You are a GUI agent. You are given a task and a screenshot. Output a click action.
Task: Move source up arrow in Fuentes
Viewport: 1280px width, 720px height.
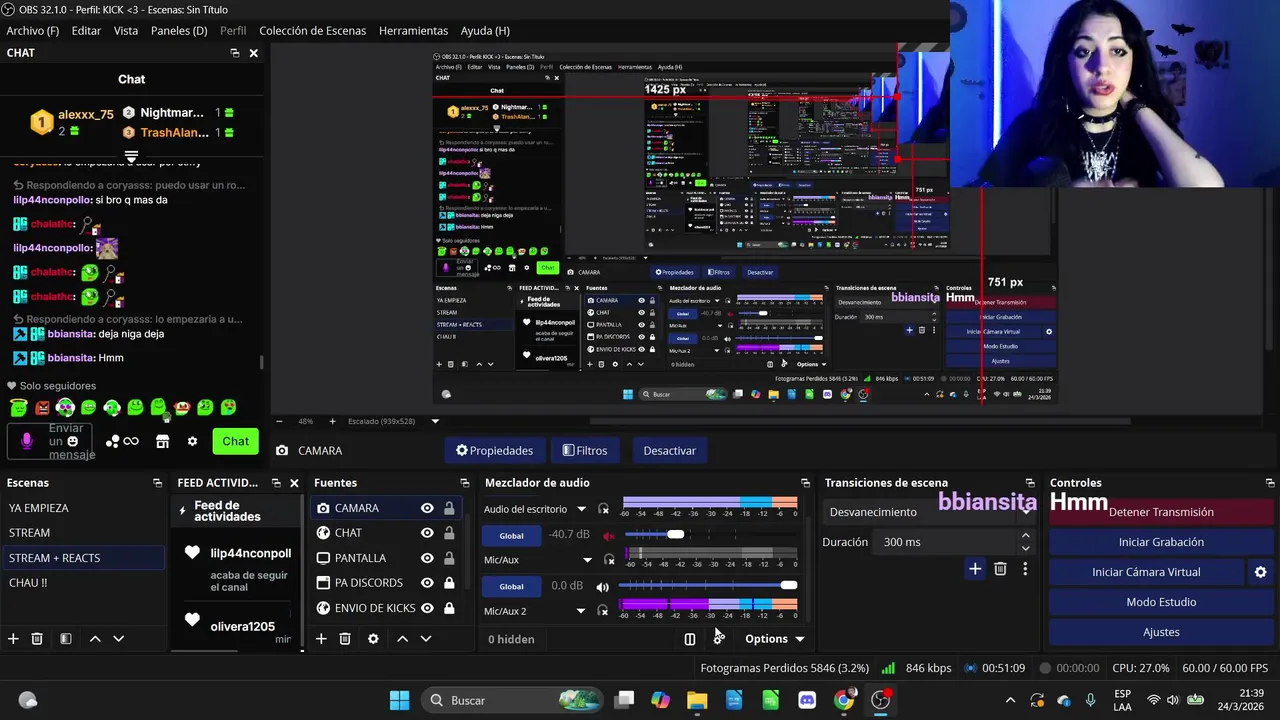402,639
